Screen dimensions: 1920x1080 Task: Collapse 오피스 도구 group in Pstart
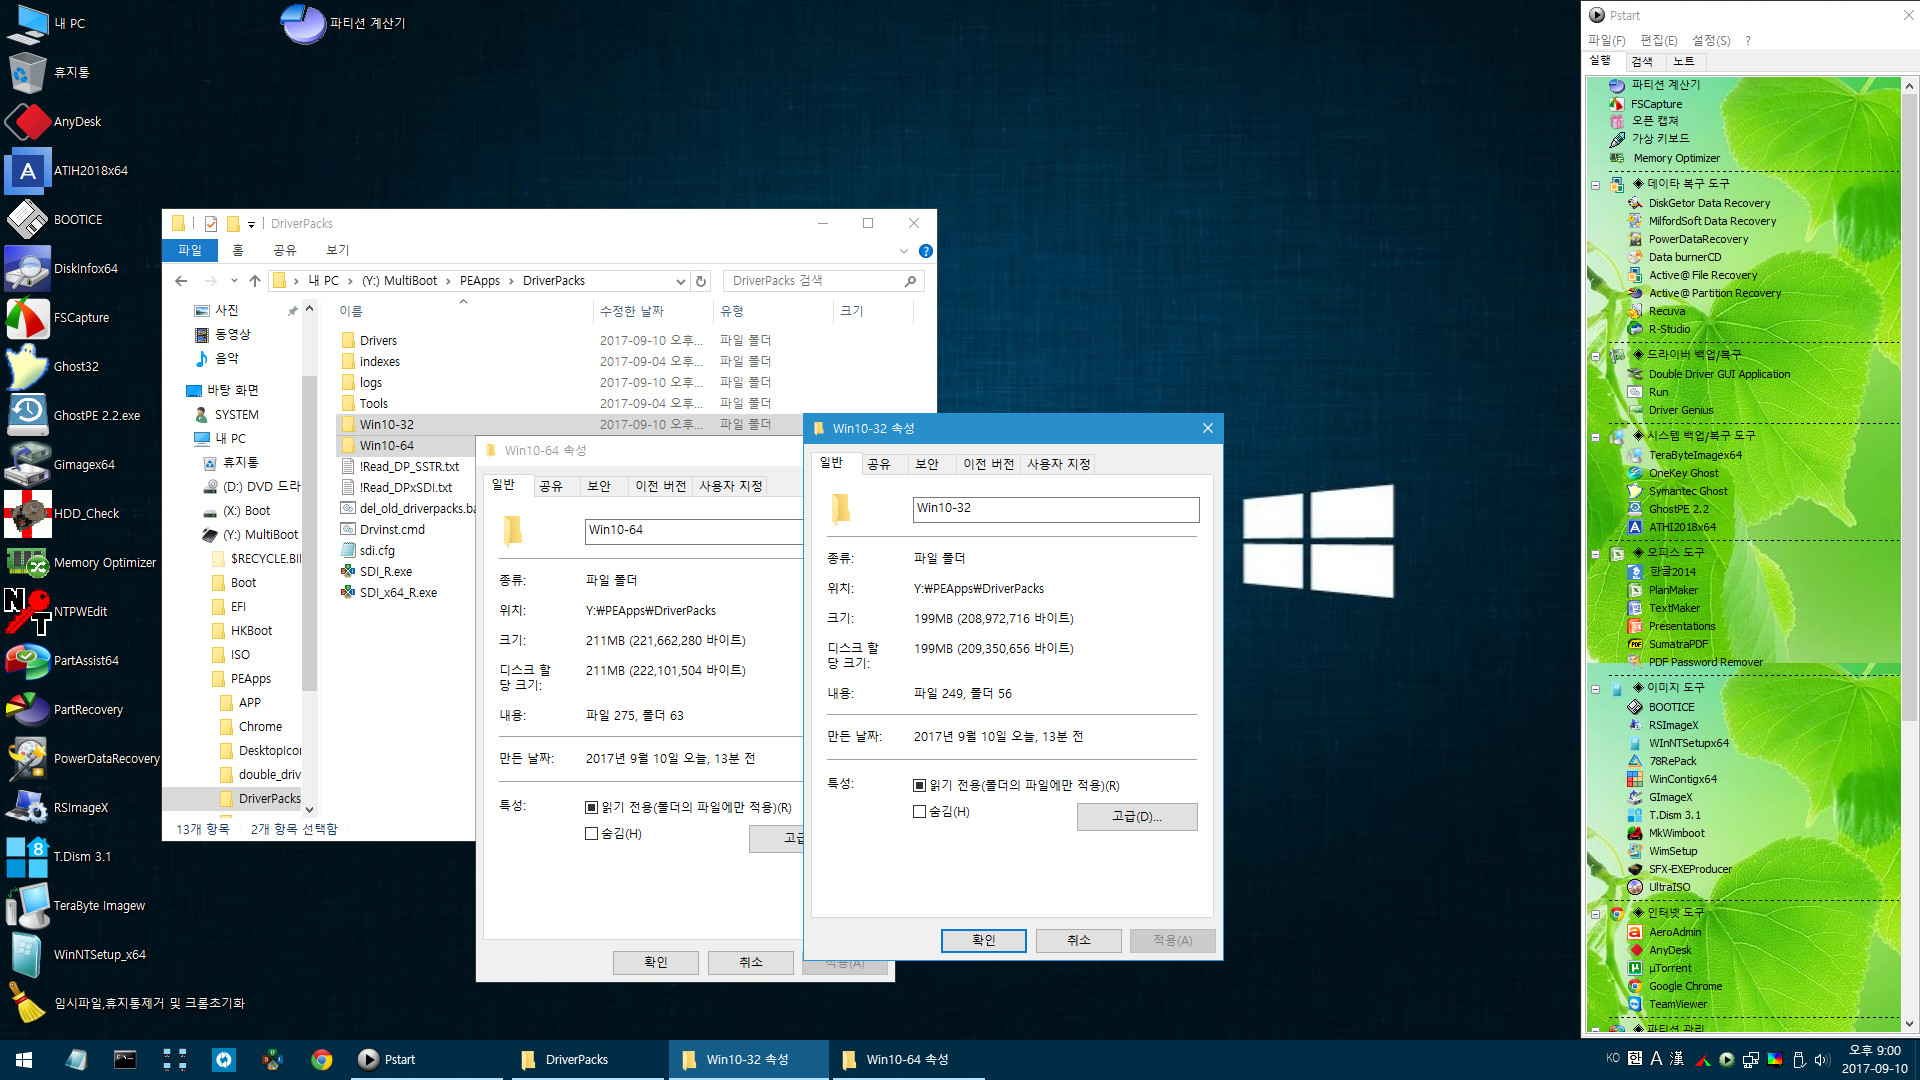[1596, 554]
